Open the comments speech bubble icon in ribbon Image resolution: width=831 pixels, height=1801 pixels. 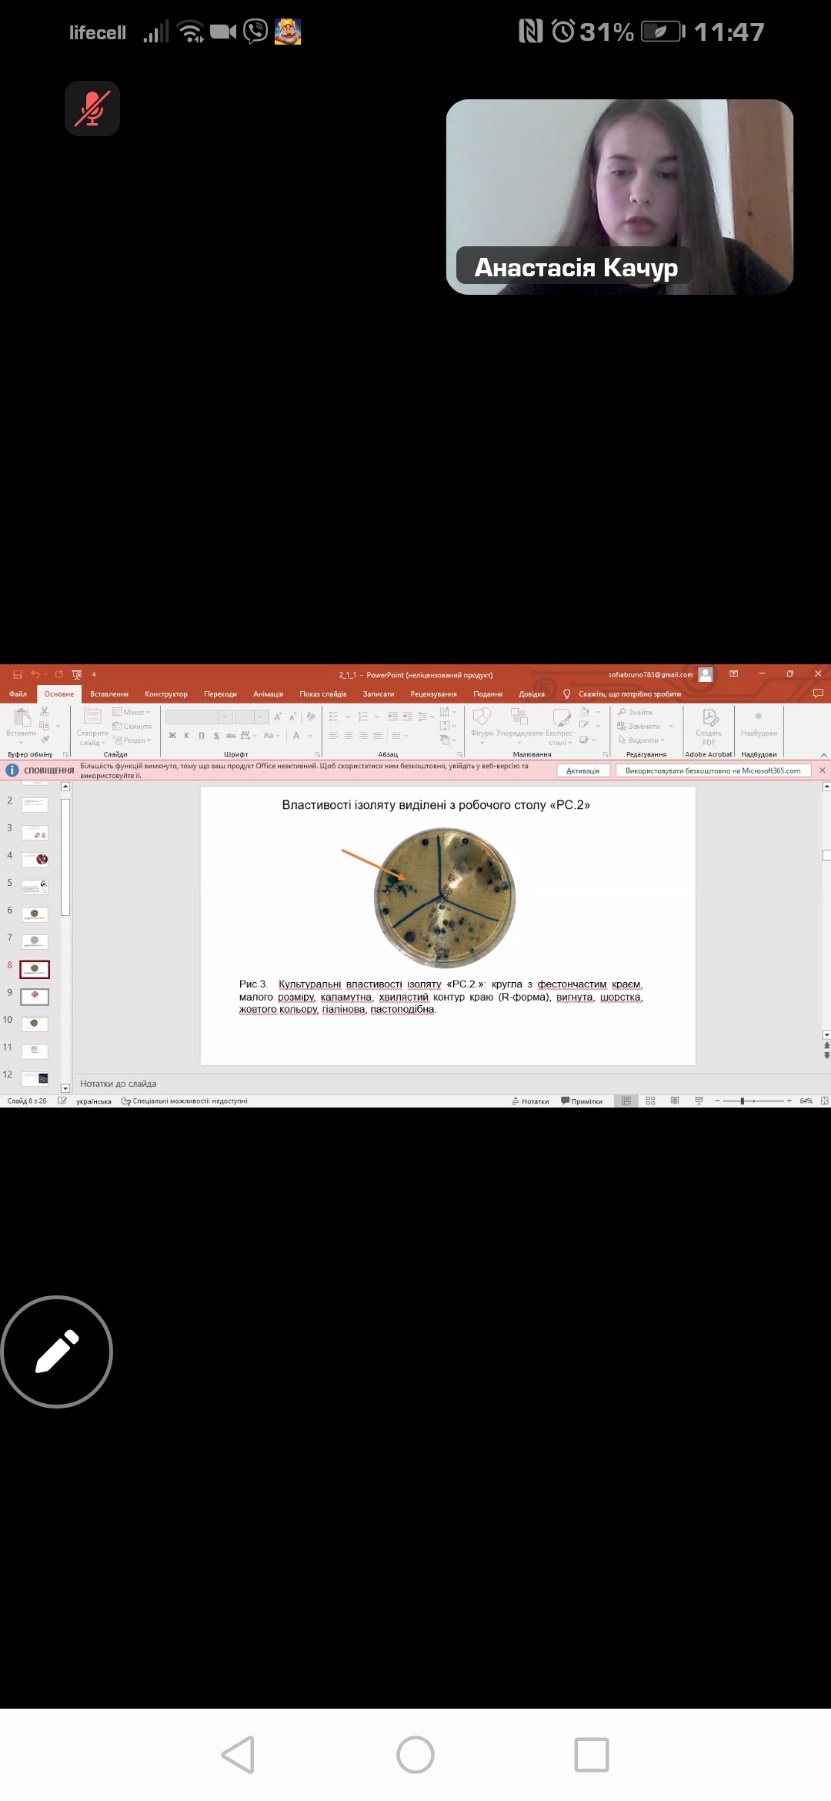coord(817,693)
